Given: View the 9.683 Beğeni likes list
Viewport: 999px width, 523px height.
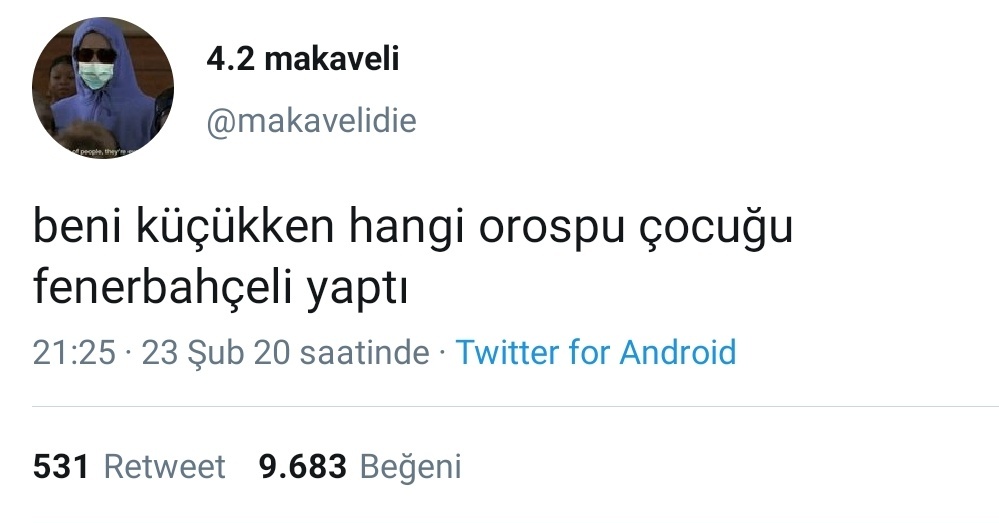Looking at the screenshot, I should coord(360,466).
